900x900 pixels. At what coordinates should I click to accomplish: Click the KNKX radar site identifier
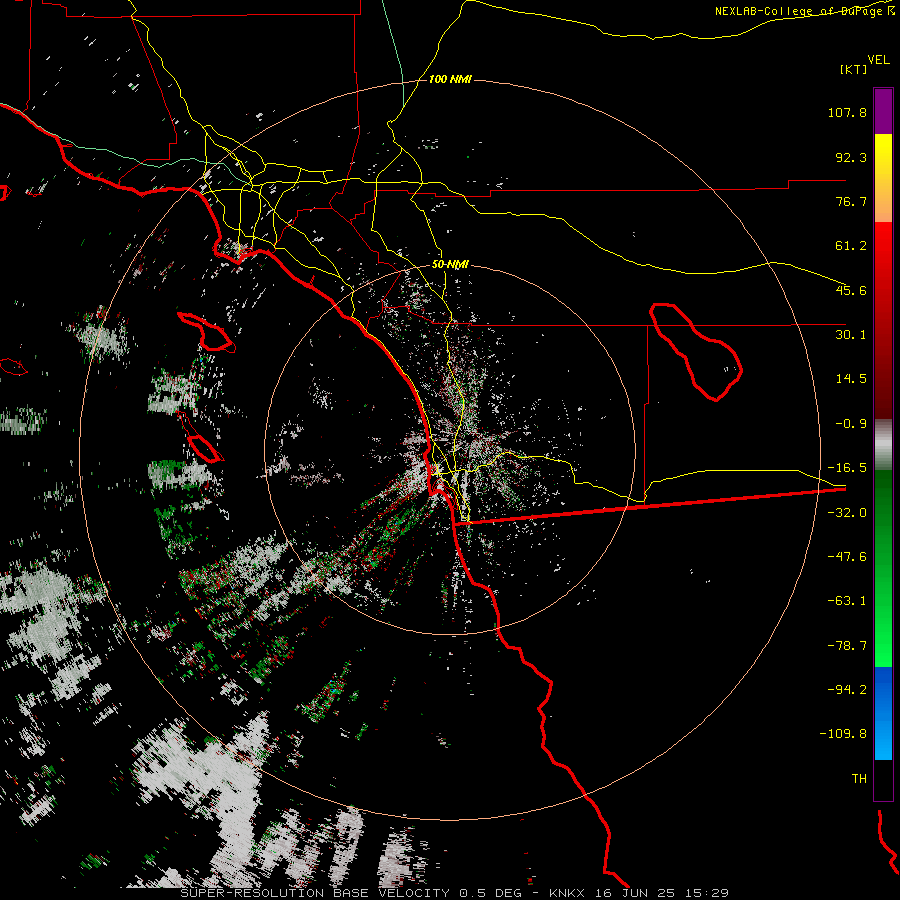[x=567, y=893]
